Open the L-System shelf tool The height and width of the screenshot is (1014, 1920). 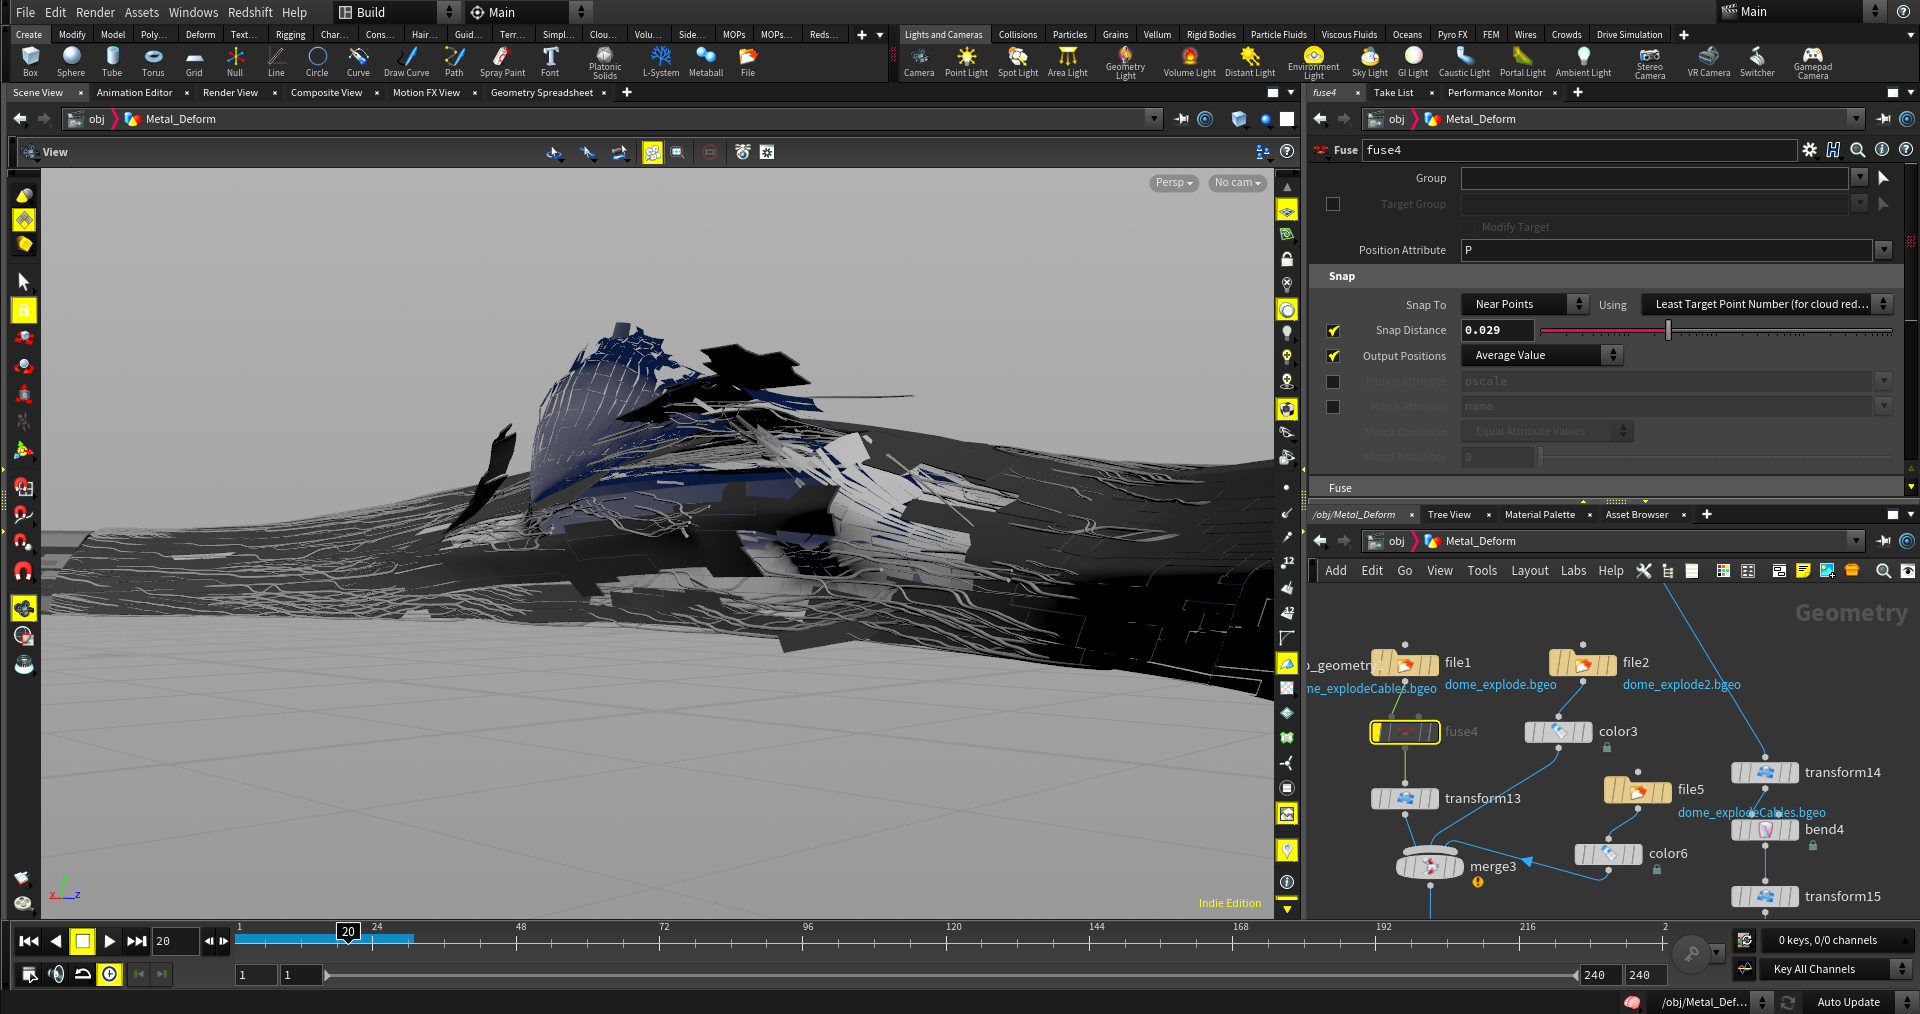[x=660, y=62]
